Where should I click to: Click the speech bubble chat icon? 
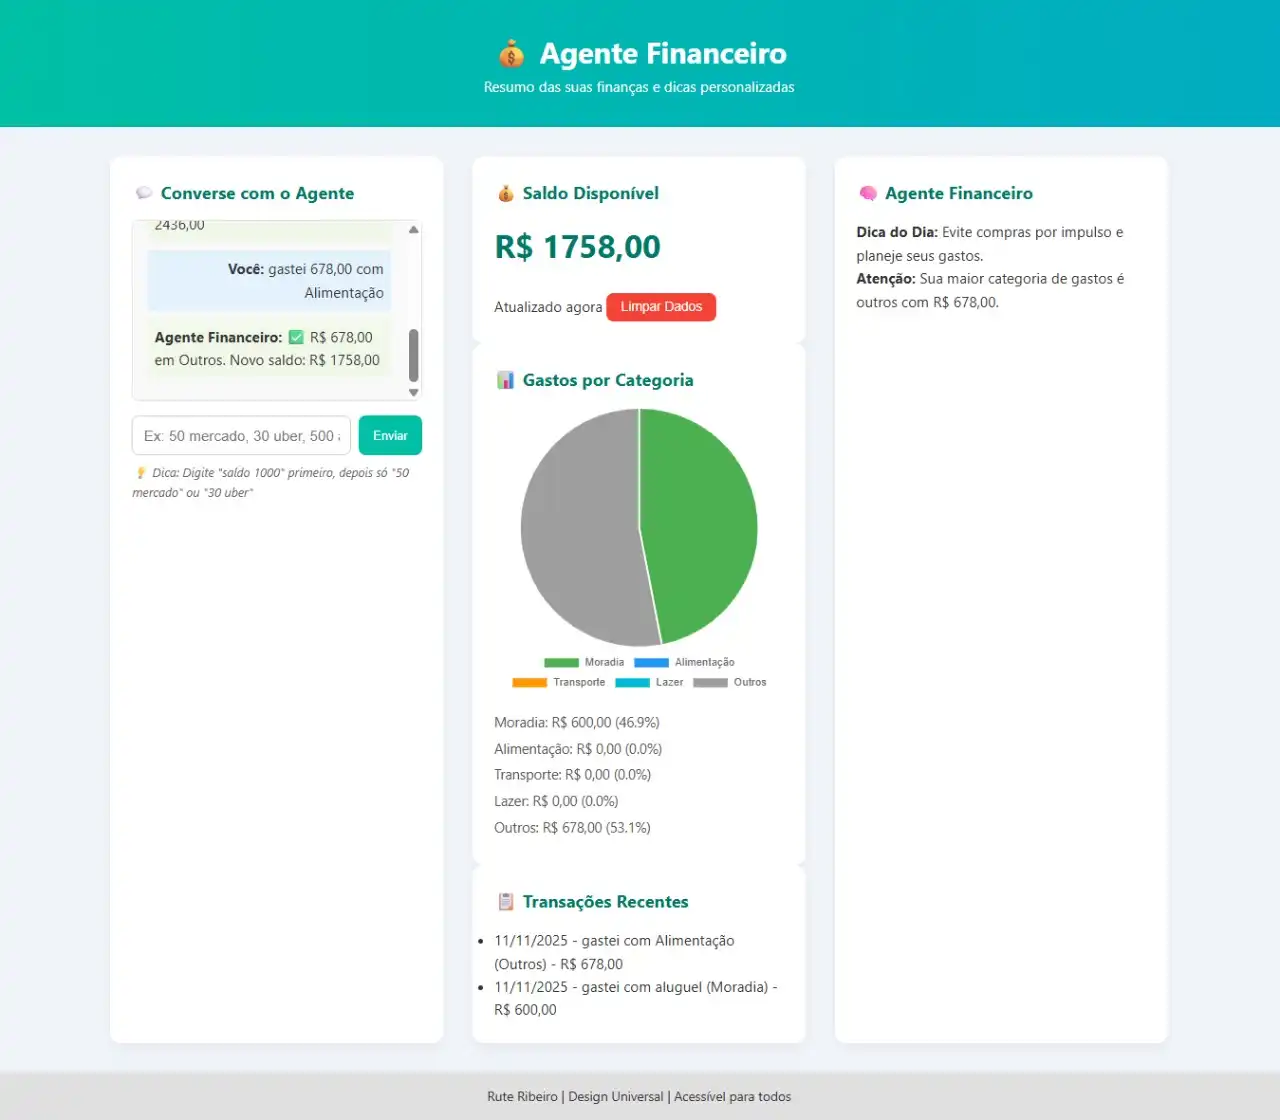point(144,193)
